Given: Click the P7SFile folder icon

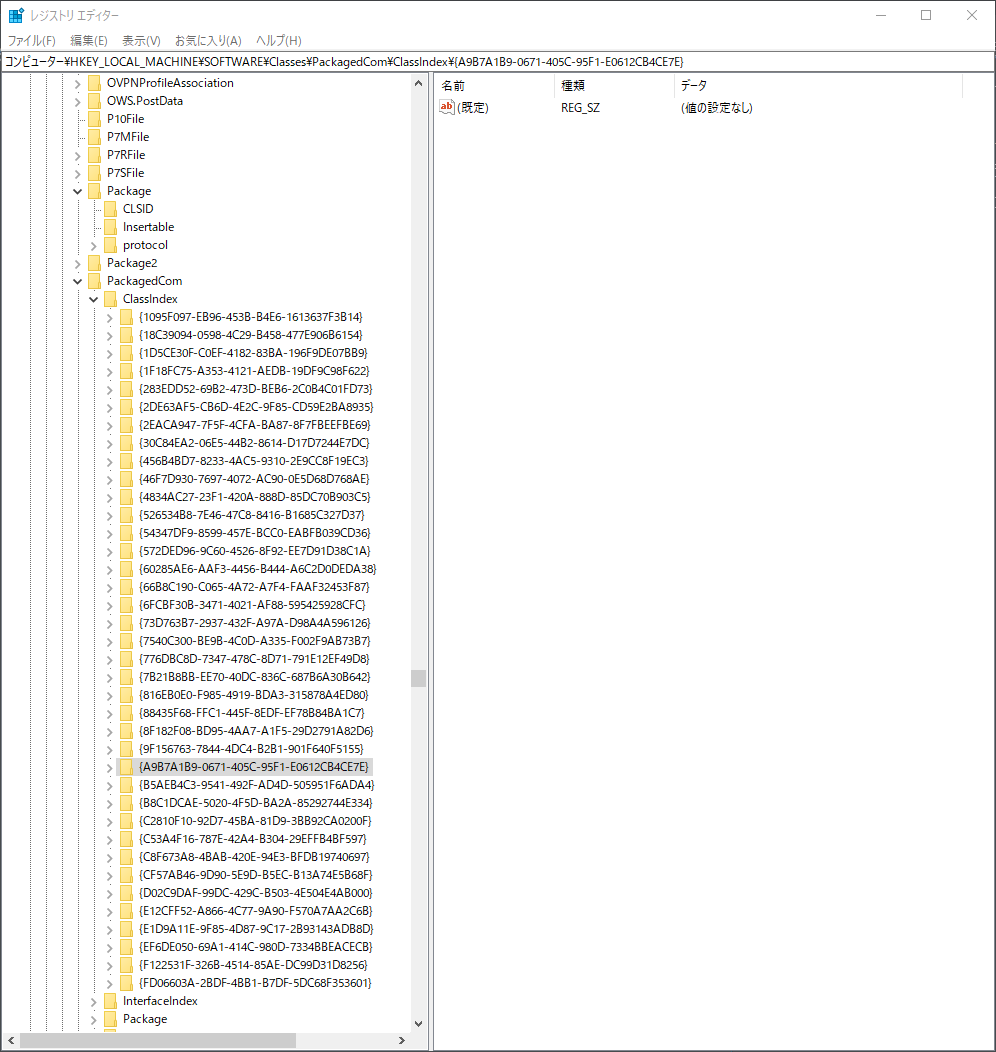Looking at the screenshot, I should click(95, 173).
